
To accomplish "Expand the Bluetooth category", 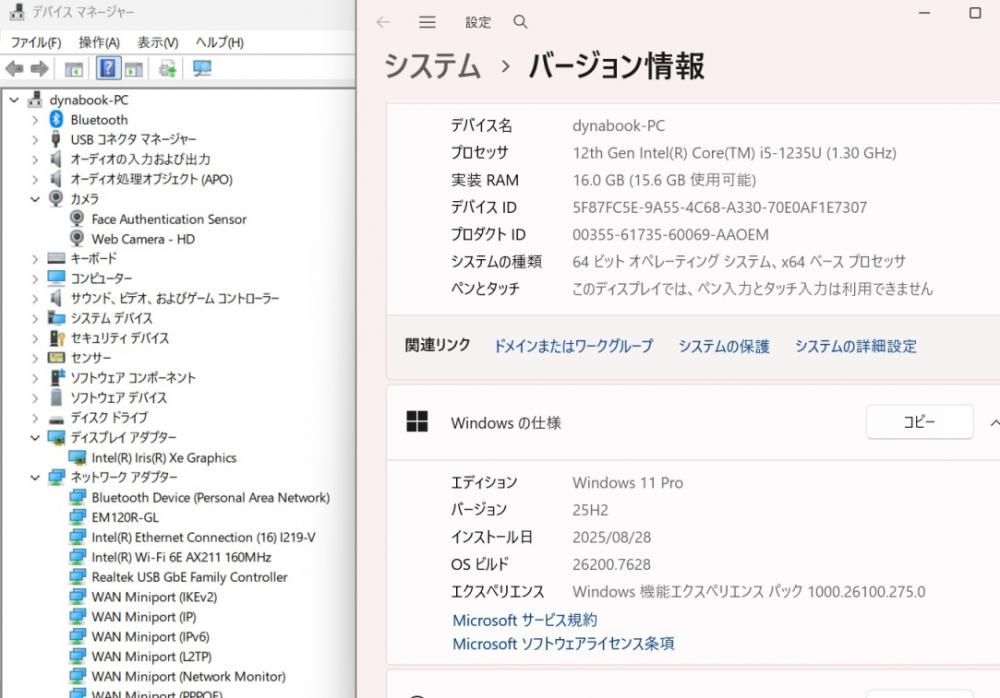I will coord(35,120).
